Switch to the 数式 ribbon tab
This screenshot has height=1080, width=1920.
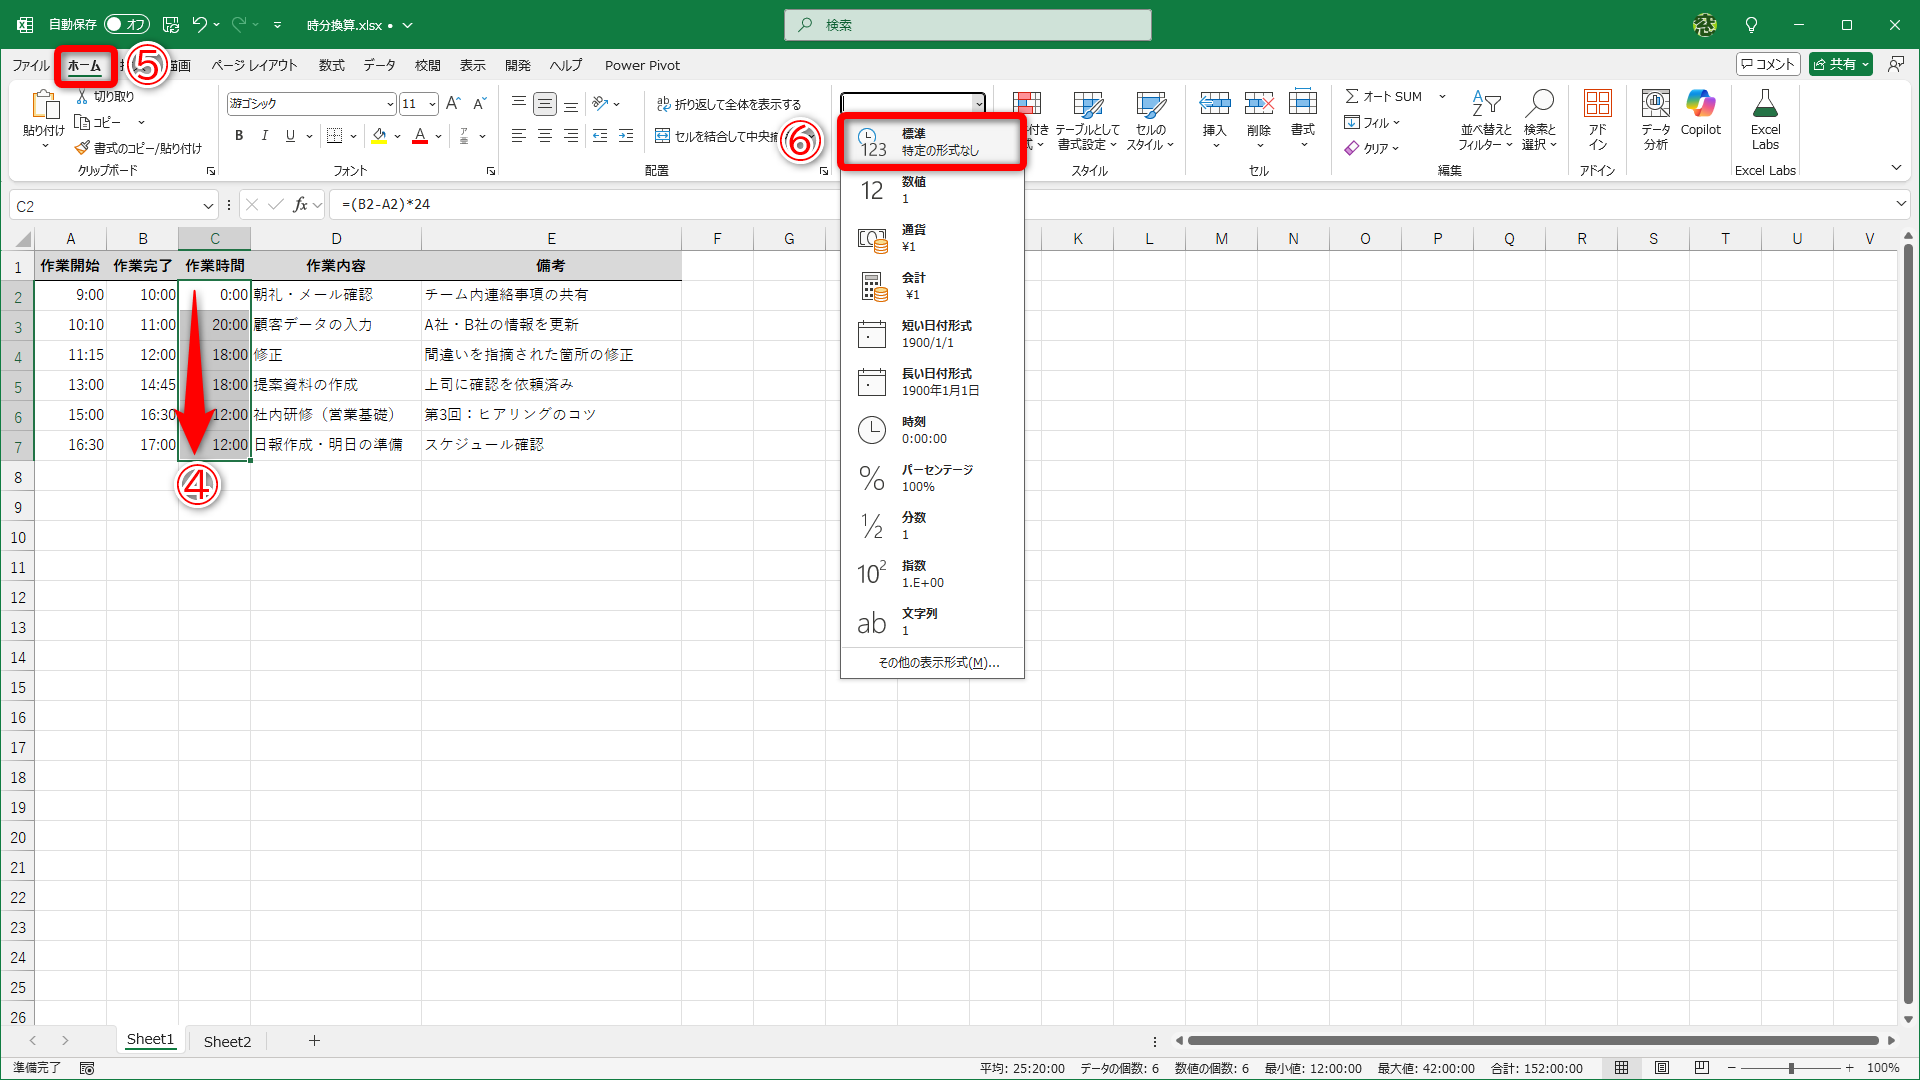[x=331, y=65]
